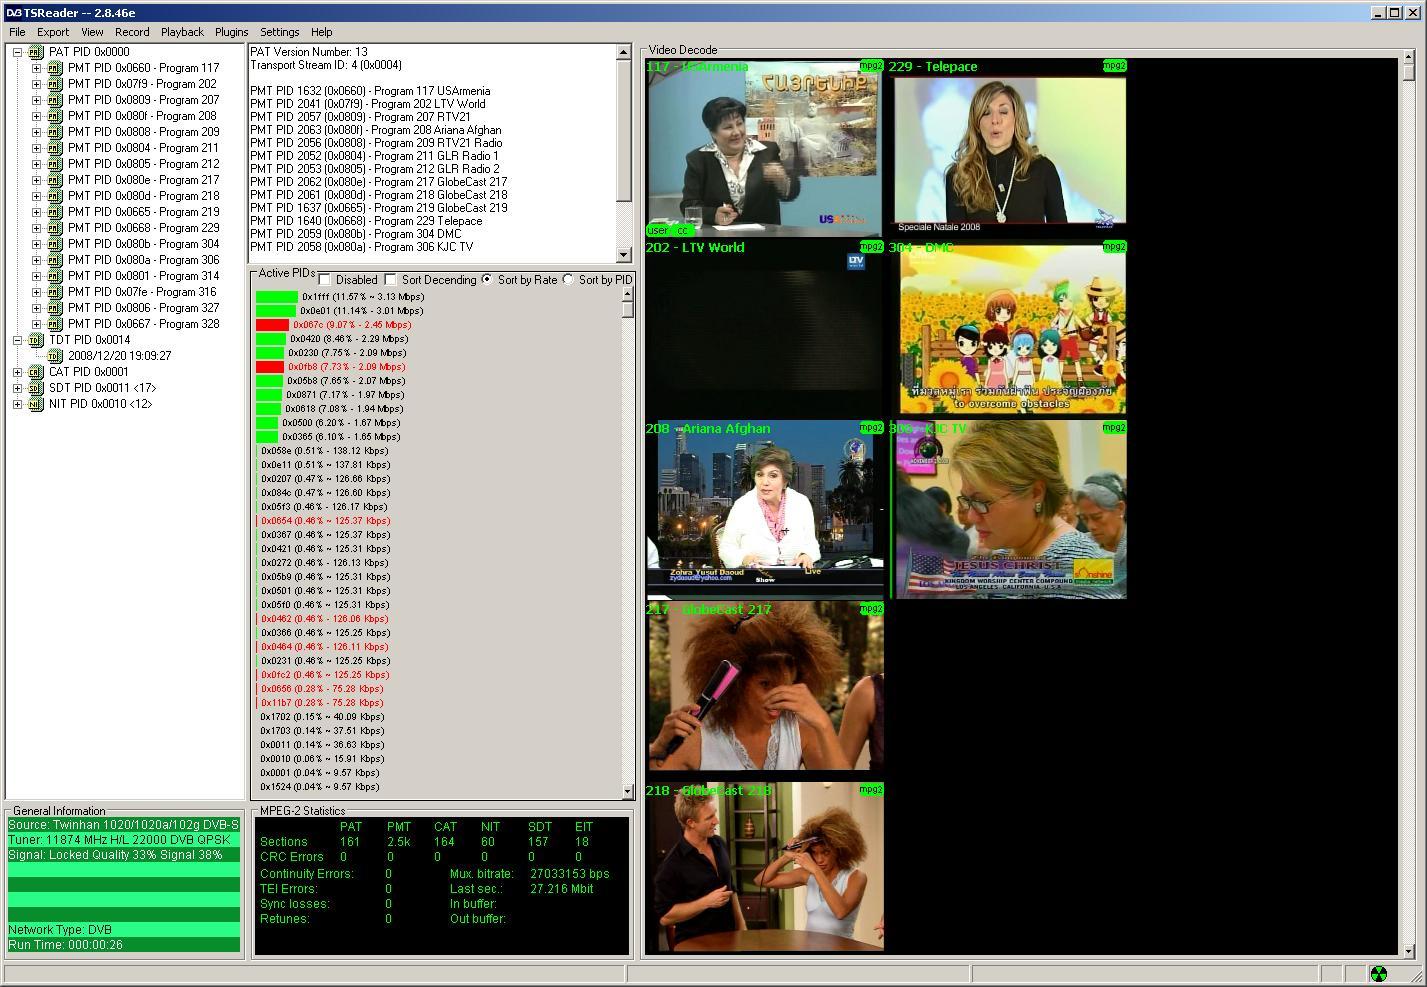Viewport: 1427px width, 987px height.
Task: Click the SDT icon beside SDT PID 0x0011
Action: click(36, 388)
